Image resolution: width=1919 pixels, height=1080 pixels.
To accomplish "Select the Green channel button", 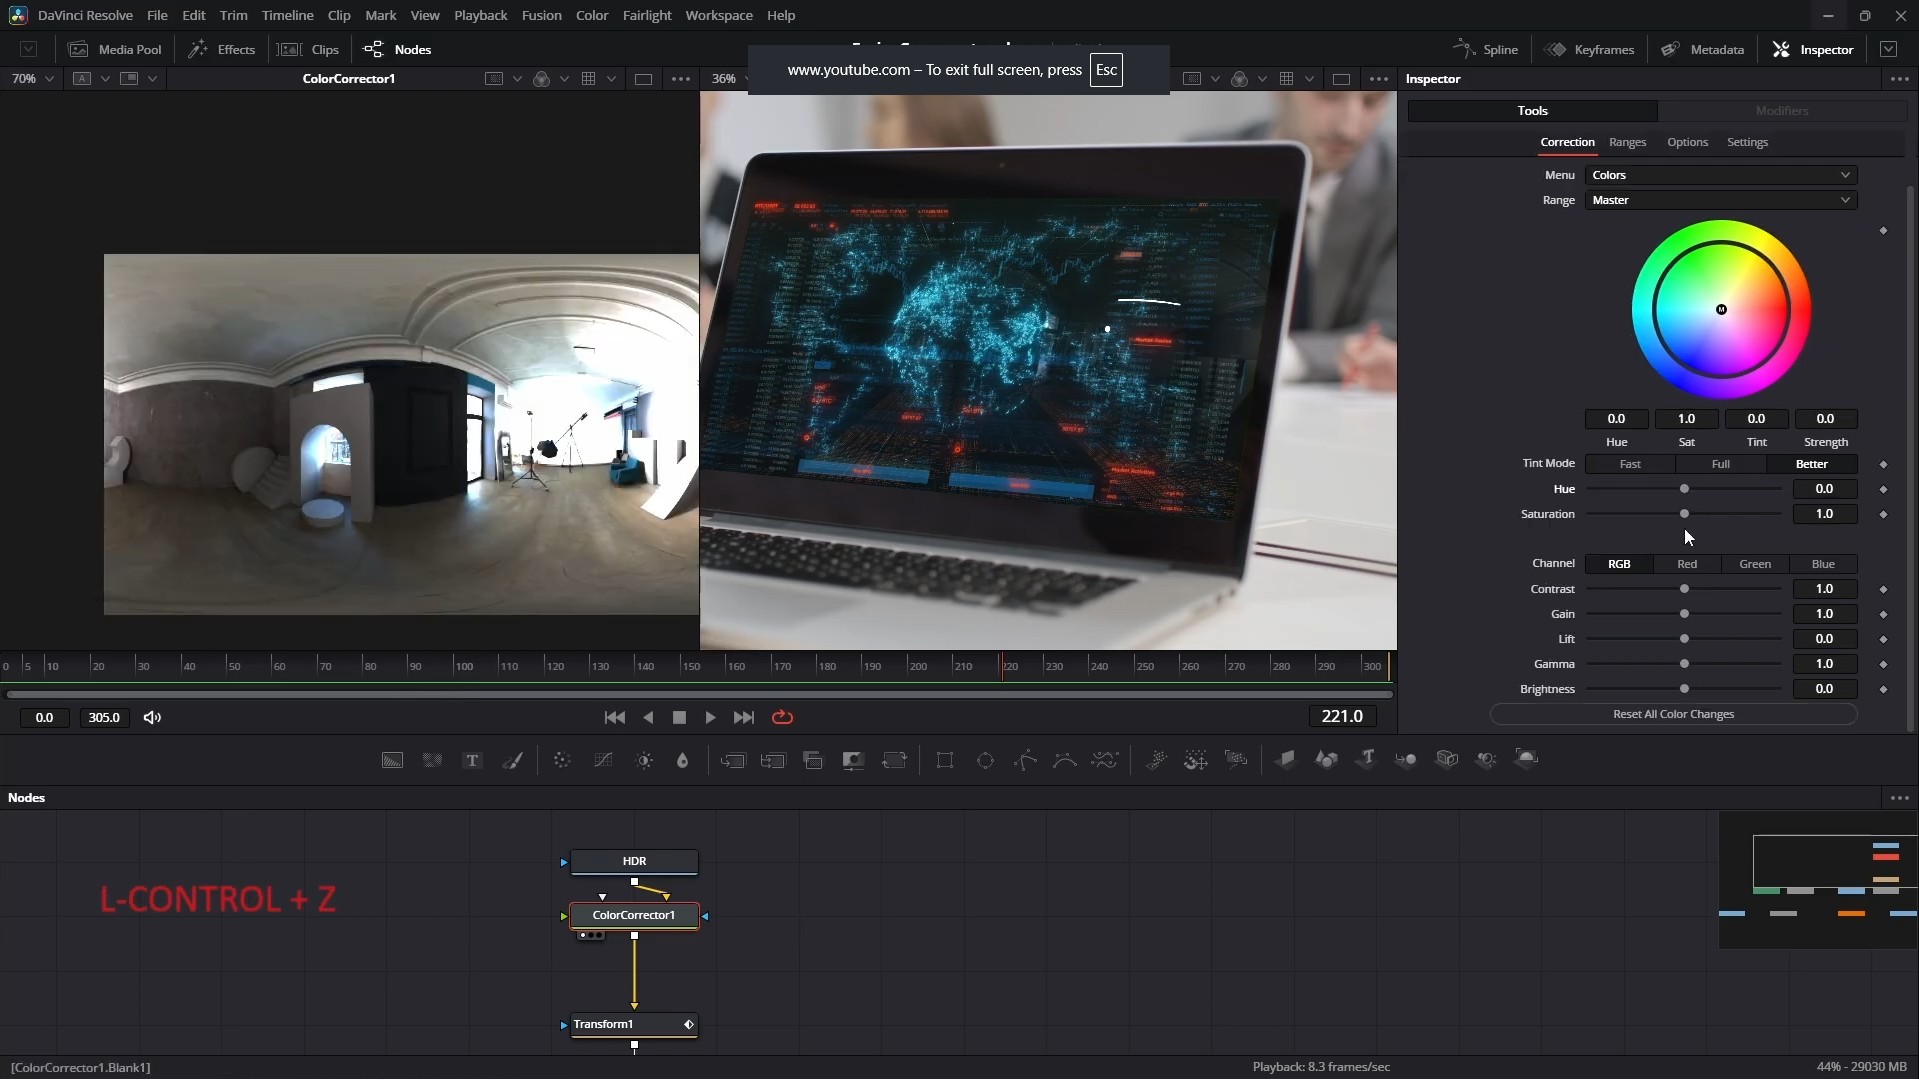I will click(1754, 564).
